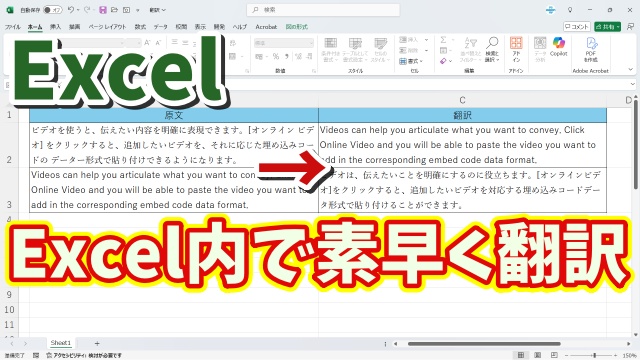
Task: Click the increase decimal icon
Action: pyautogui.click(x=298, y=56)
